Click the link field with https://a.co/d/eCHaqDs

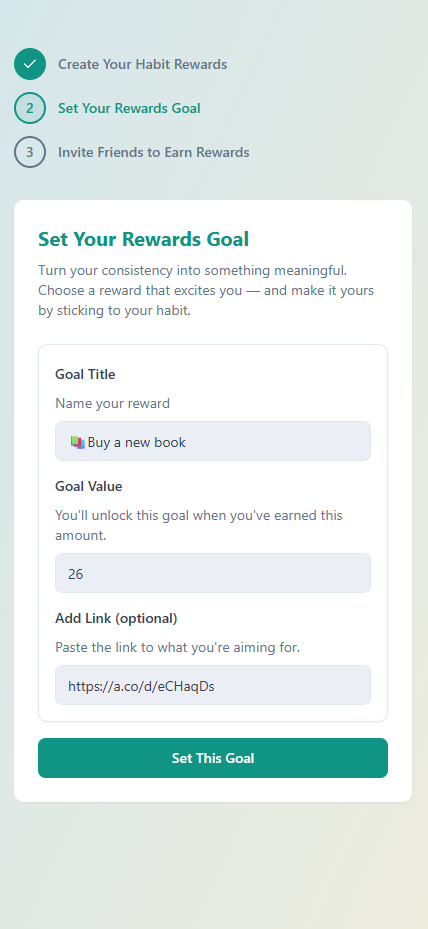pyautogui.click(x=213, y=685)
